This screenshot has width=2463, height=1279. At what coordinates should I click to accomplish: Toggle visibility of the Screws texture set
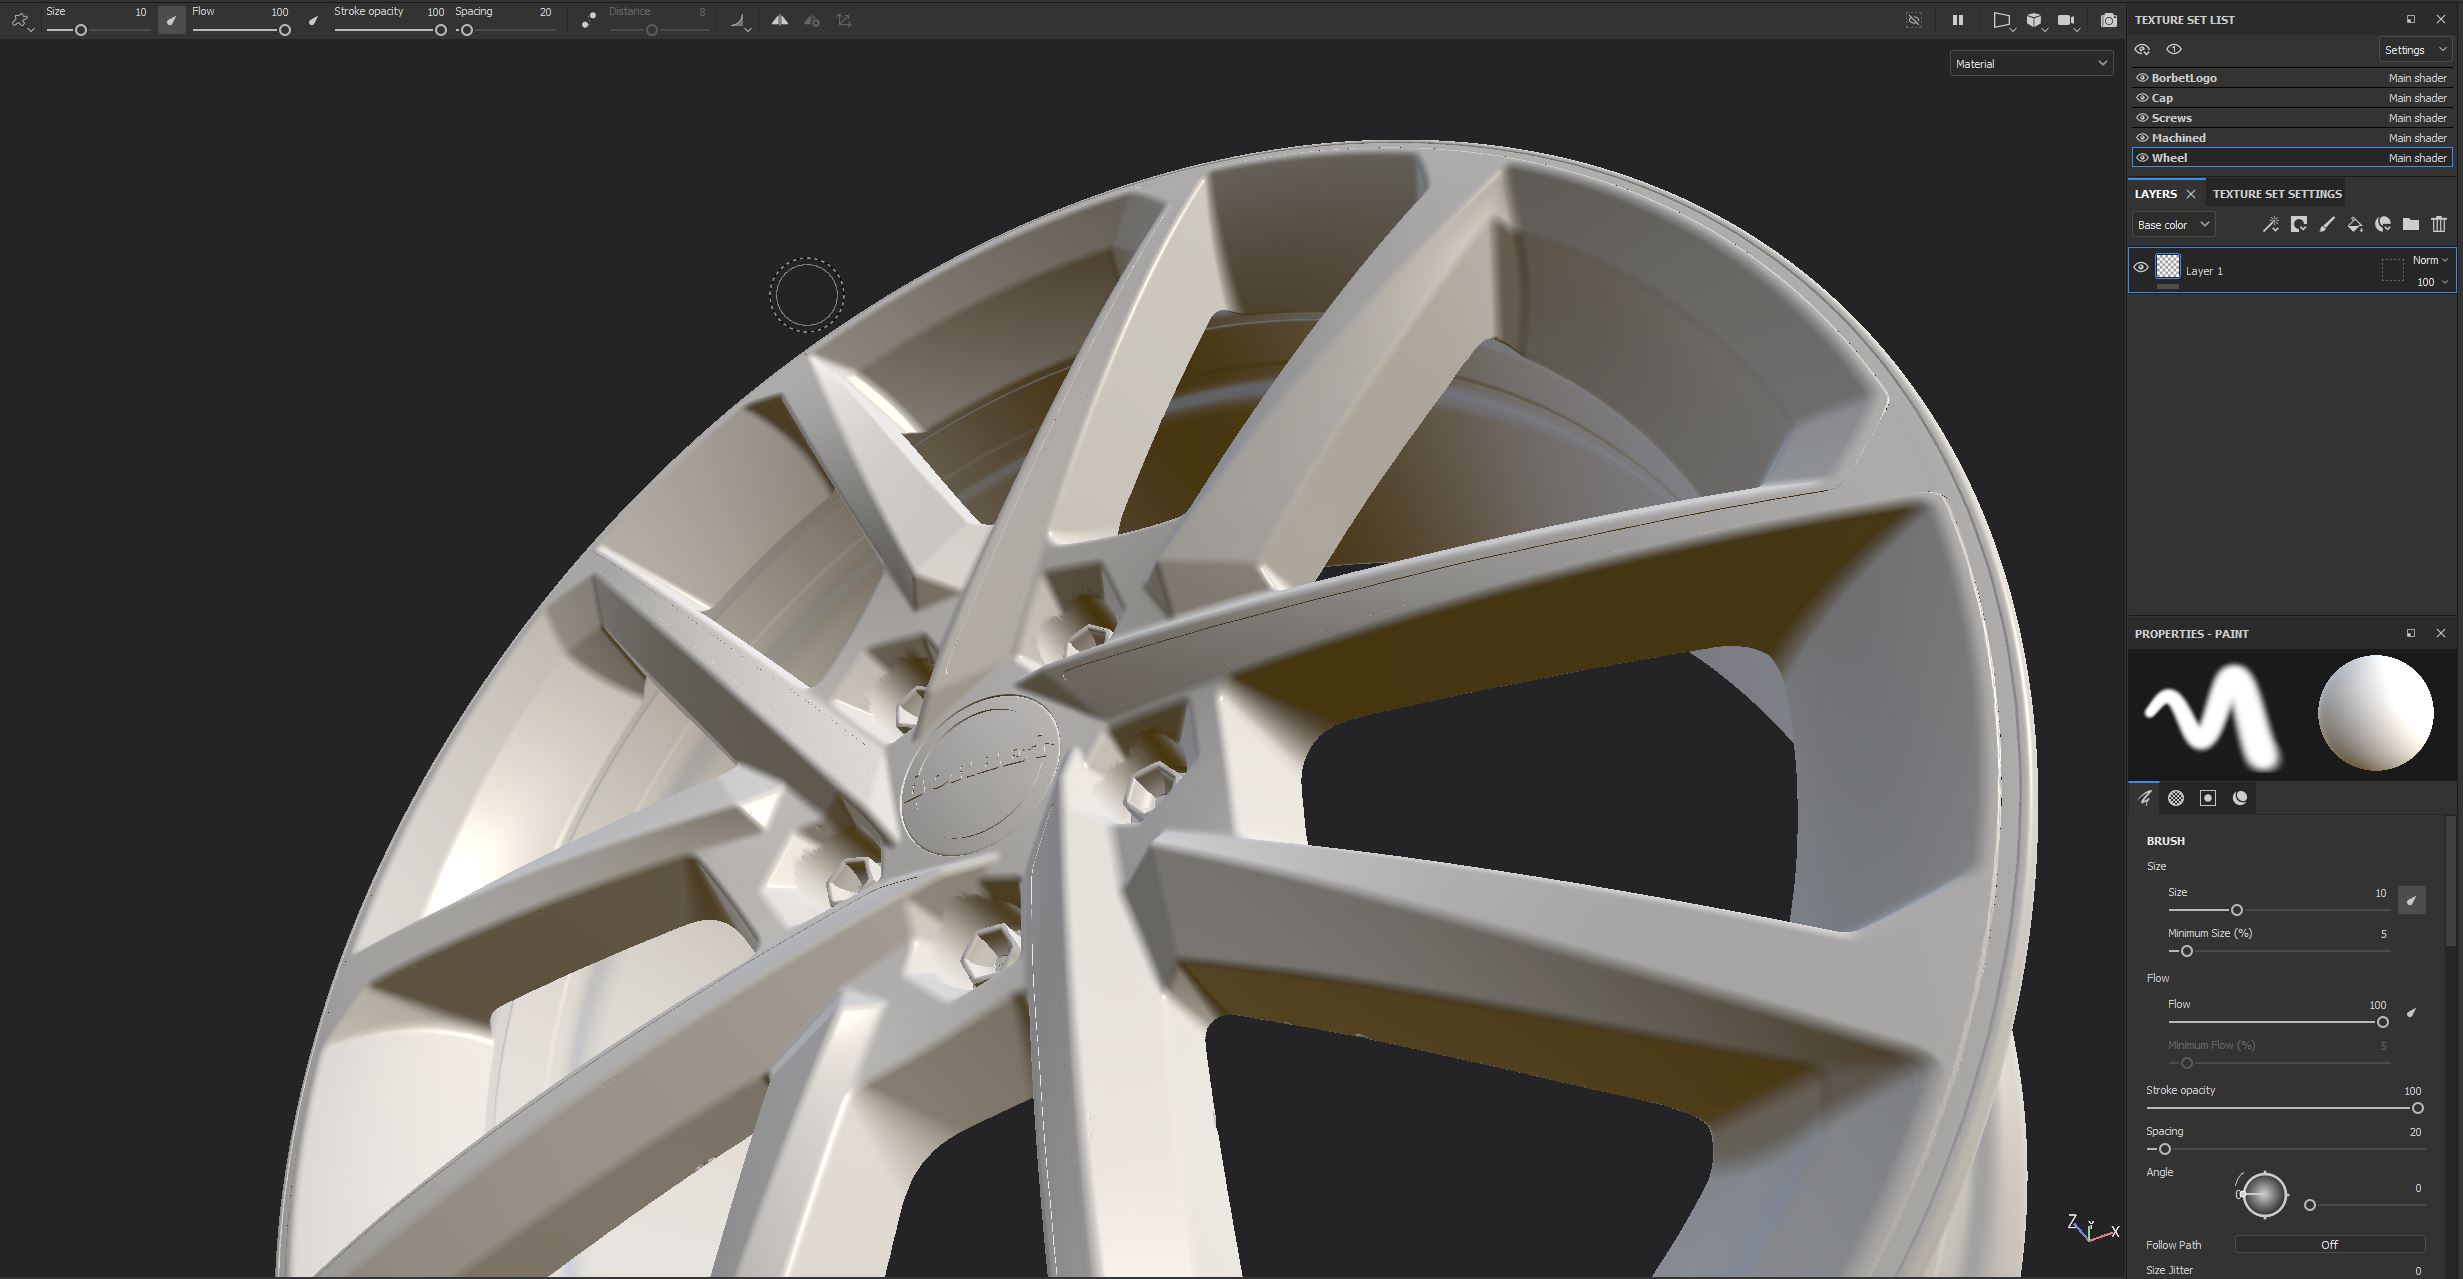coord(2142,118)
